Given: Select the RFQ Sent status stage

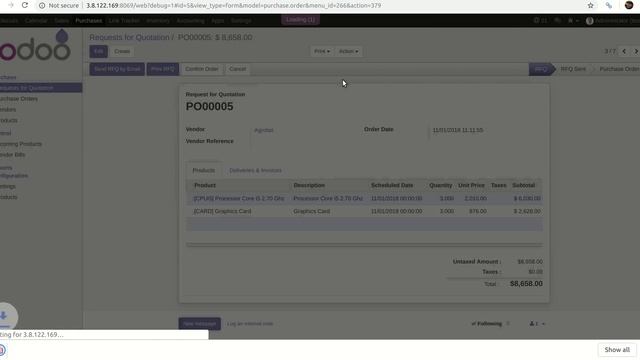Looking at the screenshot, I should (x=573, y=69).
